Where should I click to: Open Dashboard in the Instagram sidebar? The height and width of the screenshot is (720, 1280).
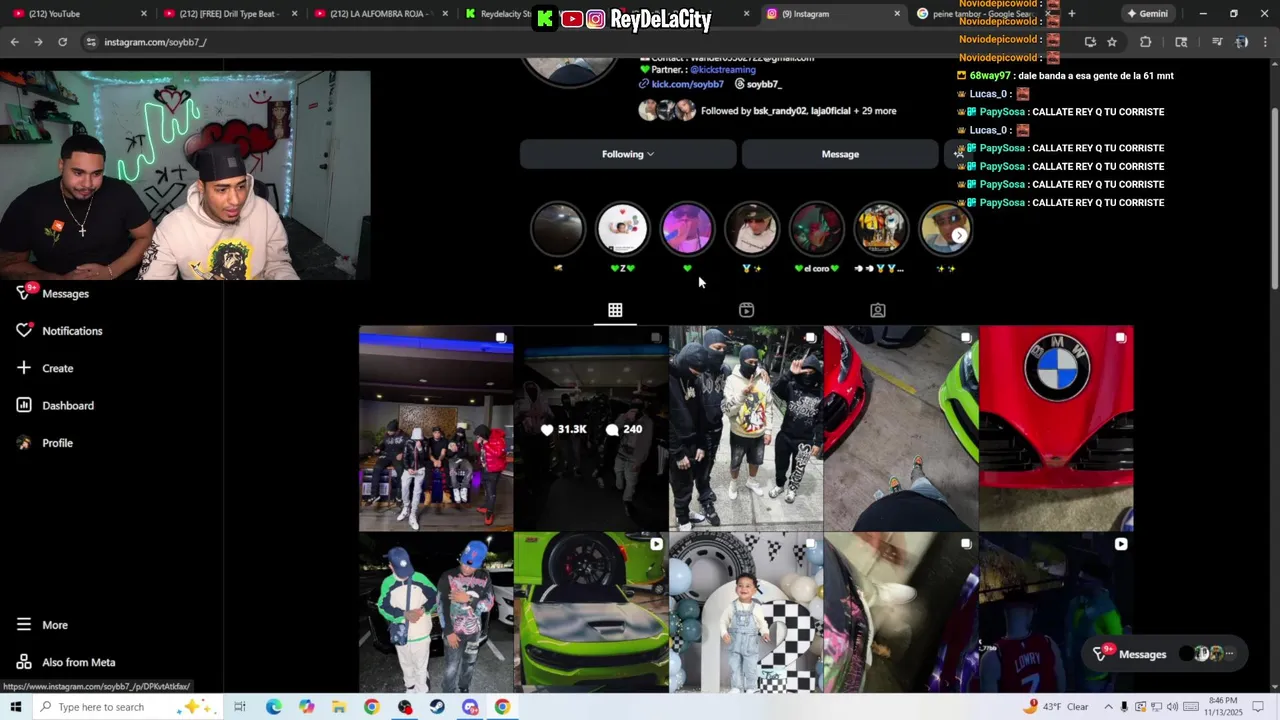coord(56,405)
